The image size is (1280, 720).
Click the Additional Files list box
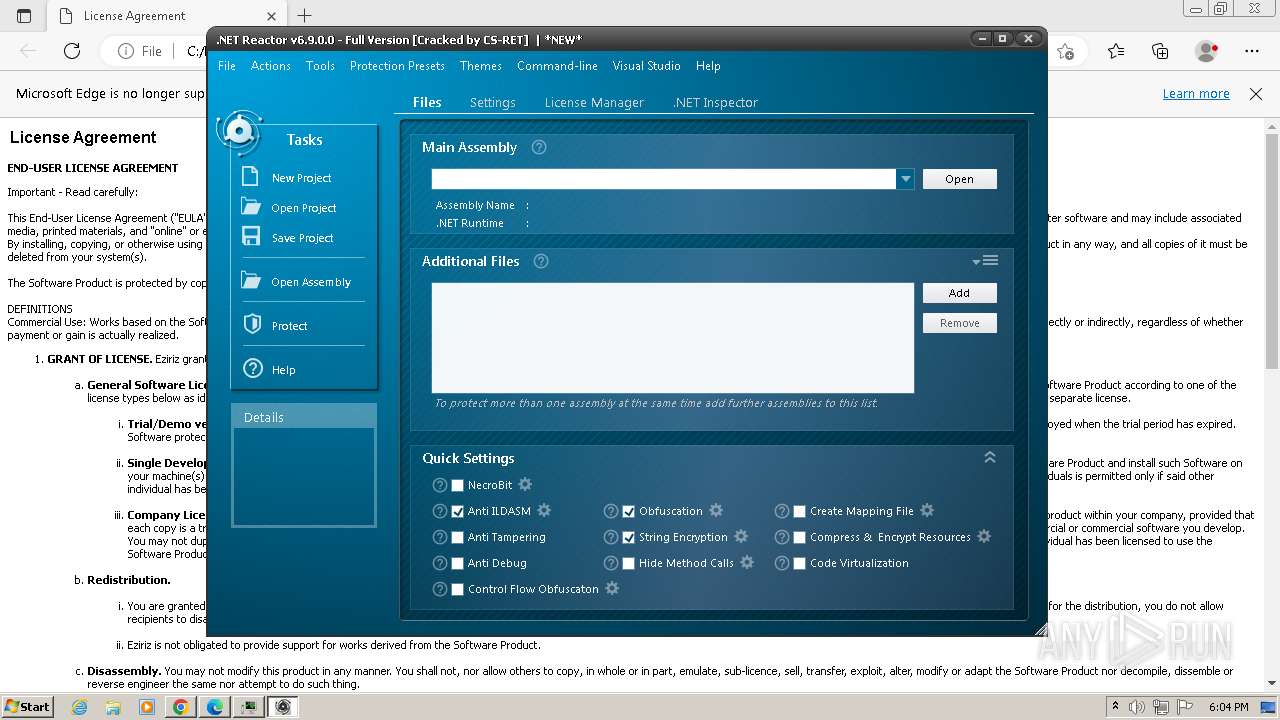(672, 338)
